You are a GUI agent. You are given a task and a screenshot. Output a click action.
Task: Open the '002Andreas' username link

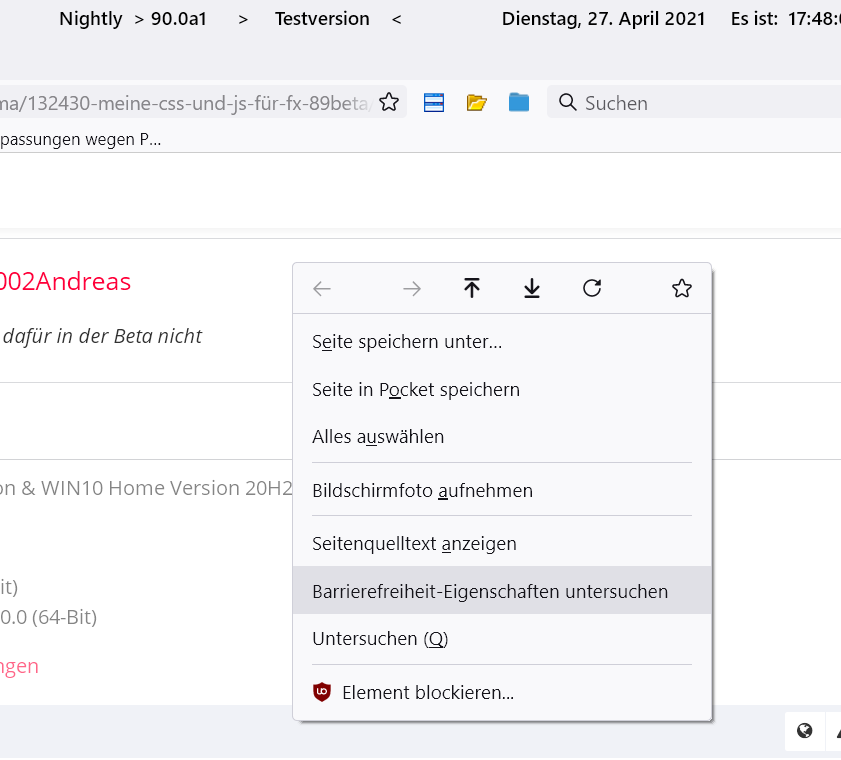tap(65, 282)
